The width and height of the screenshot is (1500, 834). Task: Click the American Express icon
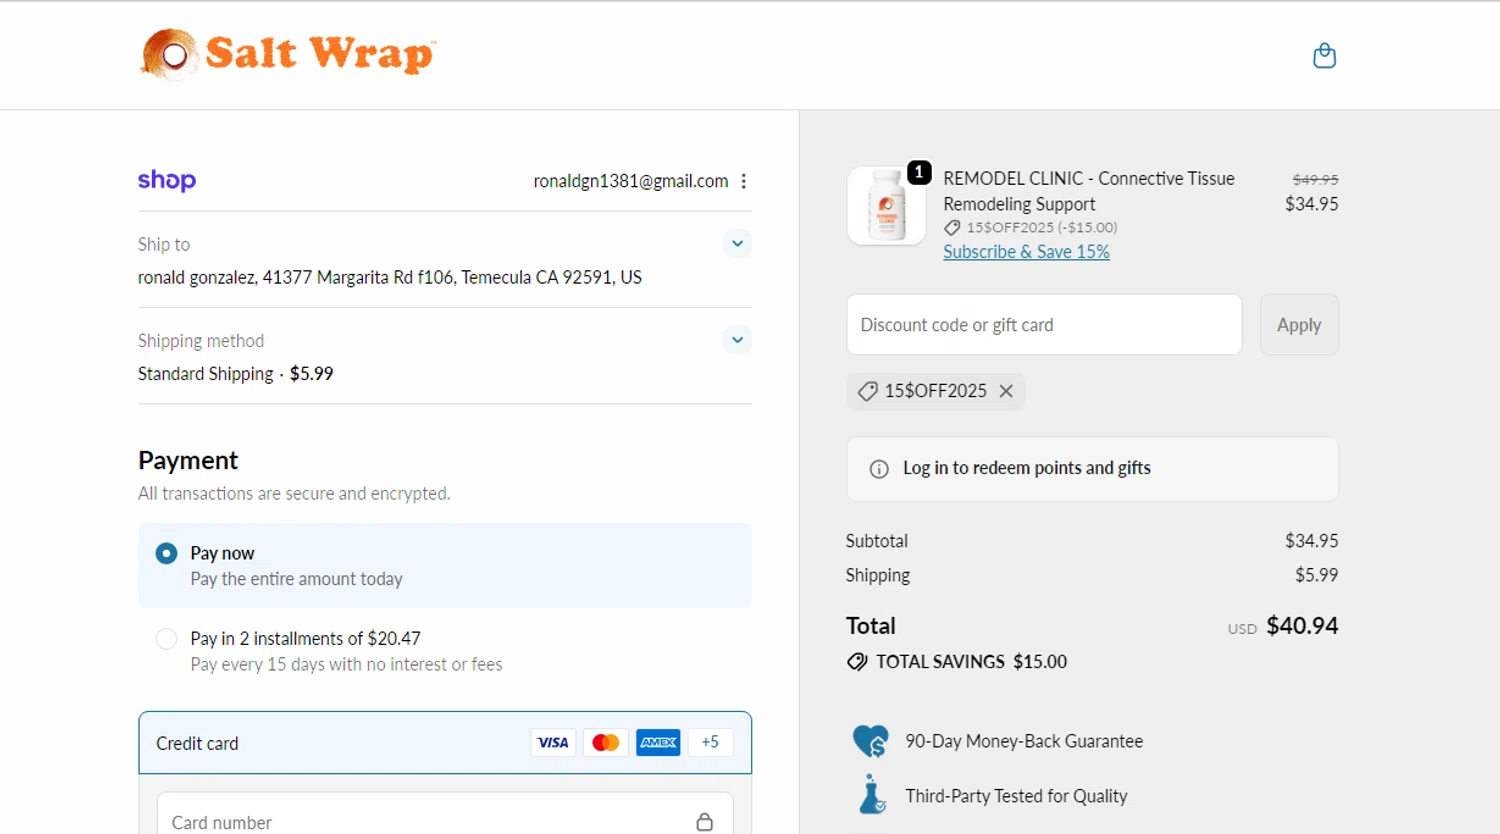pos(658,742)
